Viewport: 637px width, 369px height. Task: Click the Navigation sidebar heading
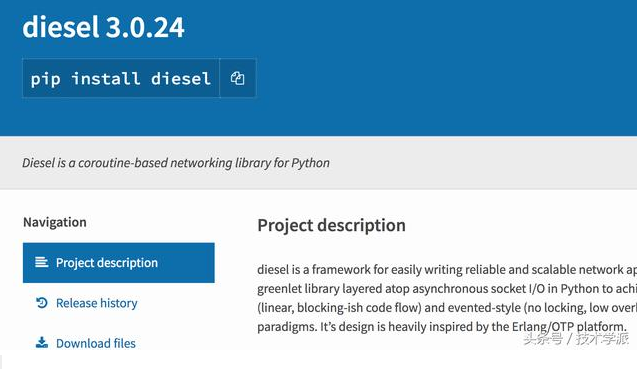(55, 222)
